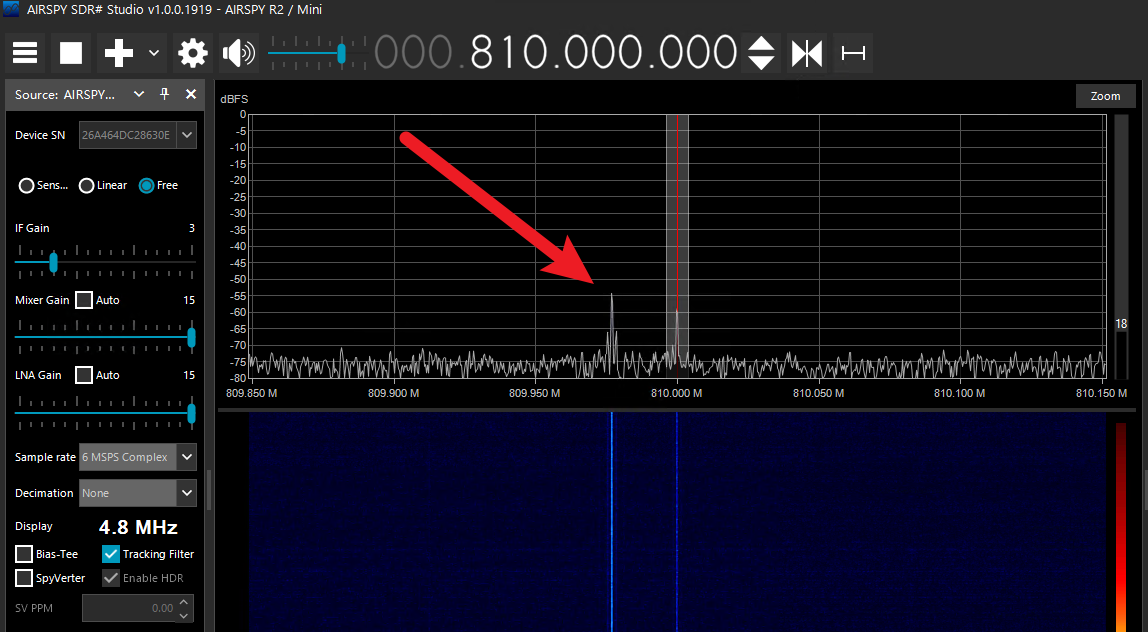Mute audio via the speaker icon

pyautogui.click(x=239, y=53)
